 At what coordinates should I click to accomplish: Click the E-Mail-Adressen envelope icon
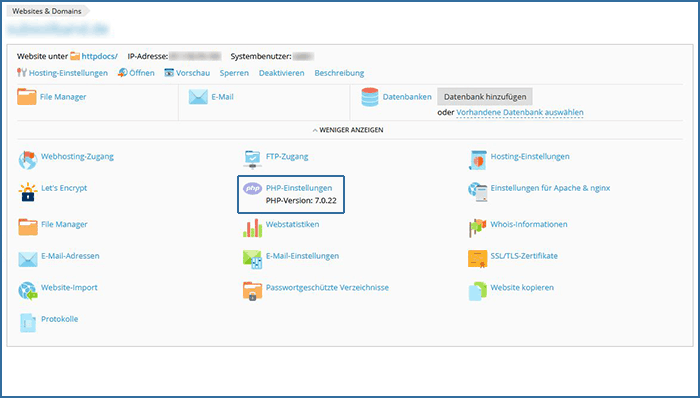(28, 259)
